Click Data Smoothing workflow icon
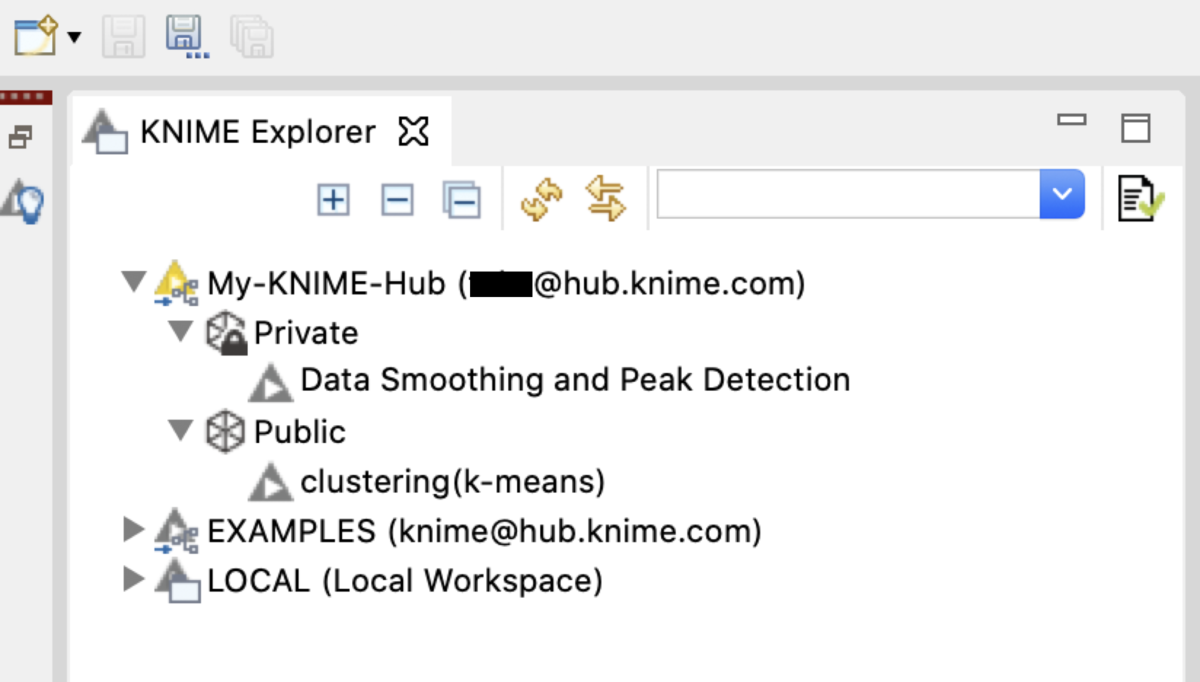The height and width of the screenshot is (682, 1200). (x=271, y=382)
